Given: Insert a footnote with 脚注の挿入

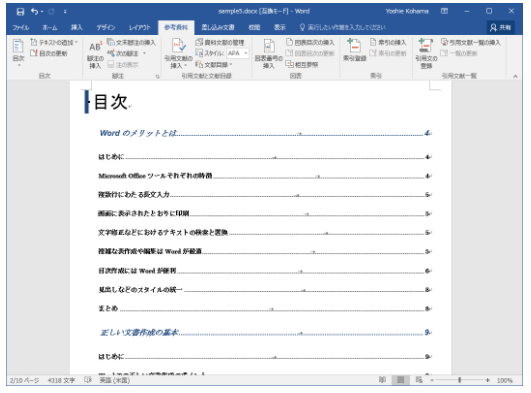Looking at the screenshot, I should [x=95, y=55].
